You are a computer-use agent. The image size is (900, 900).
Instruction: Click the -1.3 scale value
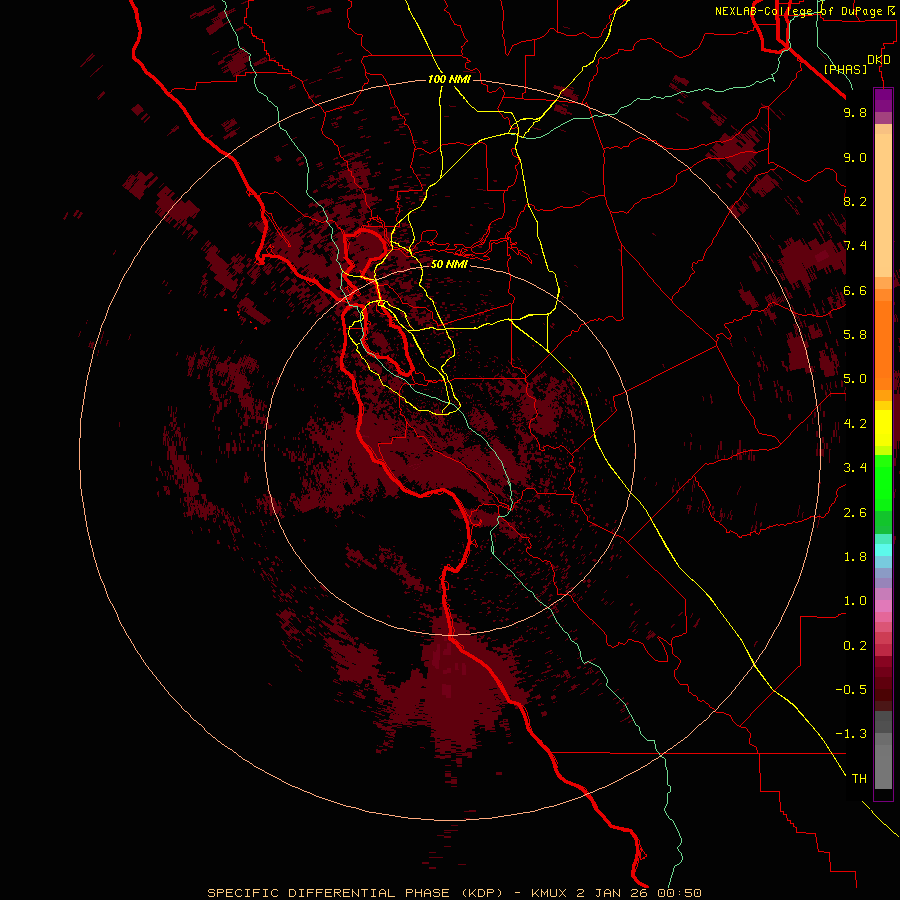[851, 734]
